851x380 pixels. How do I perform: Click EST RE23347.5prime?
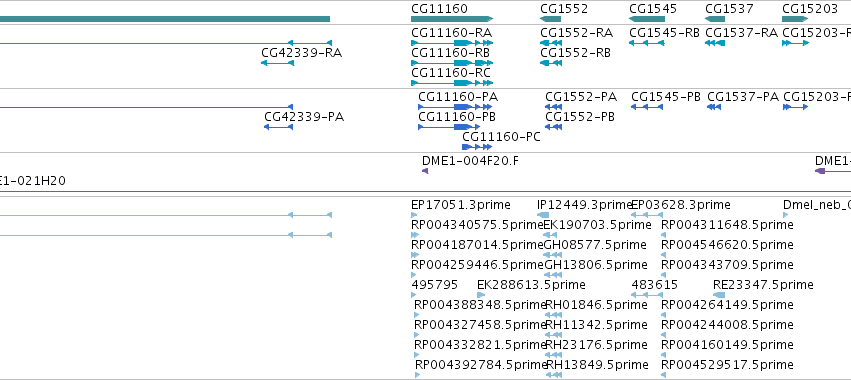coord(763,285)
